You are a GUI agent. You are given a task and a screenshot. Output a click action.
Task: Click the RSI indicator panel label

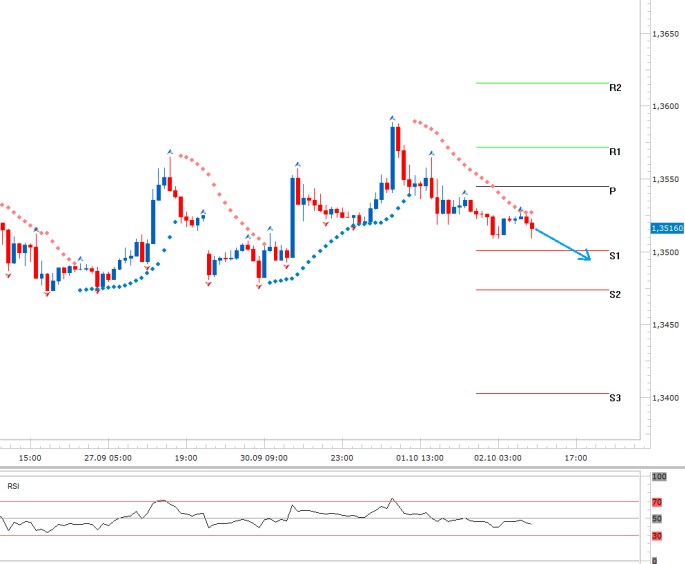[13, 486]
